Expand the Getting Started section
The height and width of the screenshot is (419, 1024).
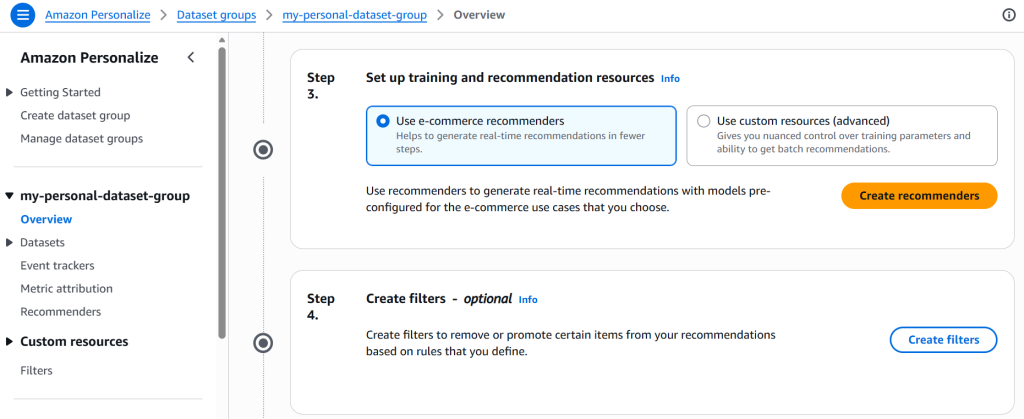[x=9, y=93]
